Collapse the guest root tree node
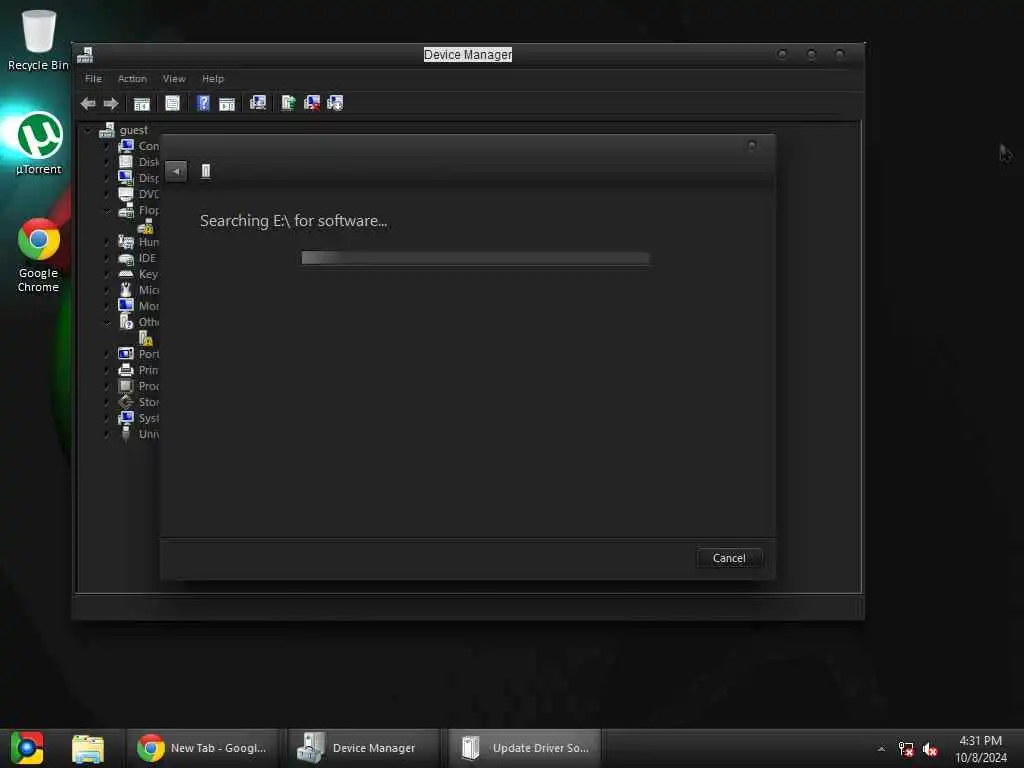Viewport: 1024px width, 768px height. 88,130
